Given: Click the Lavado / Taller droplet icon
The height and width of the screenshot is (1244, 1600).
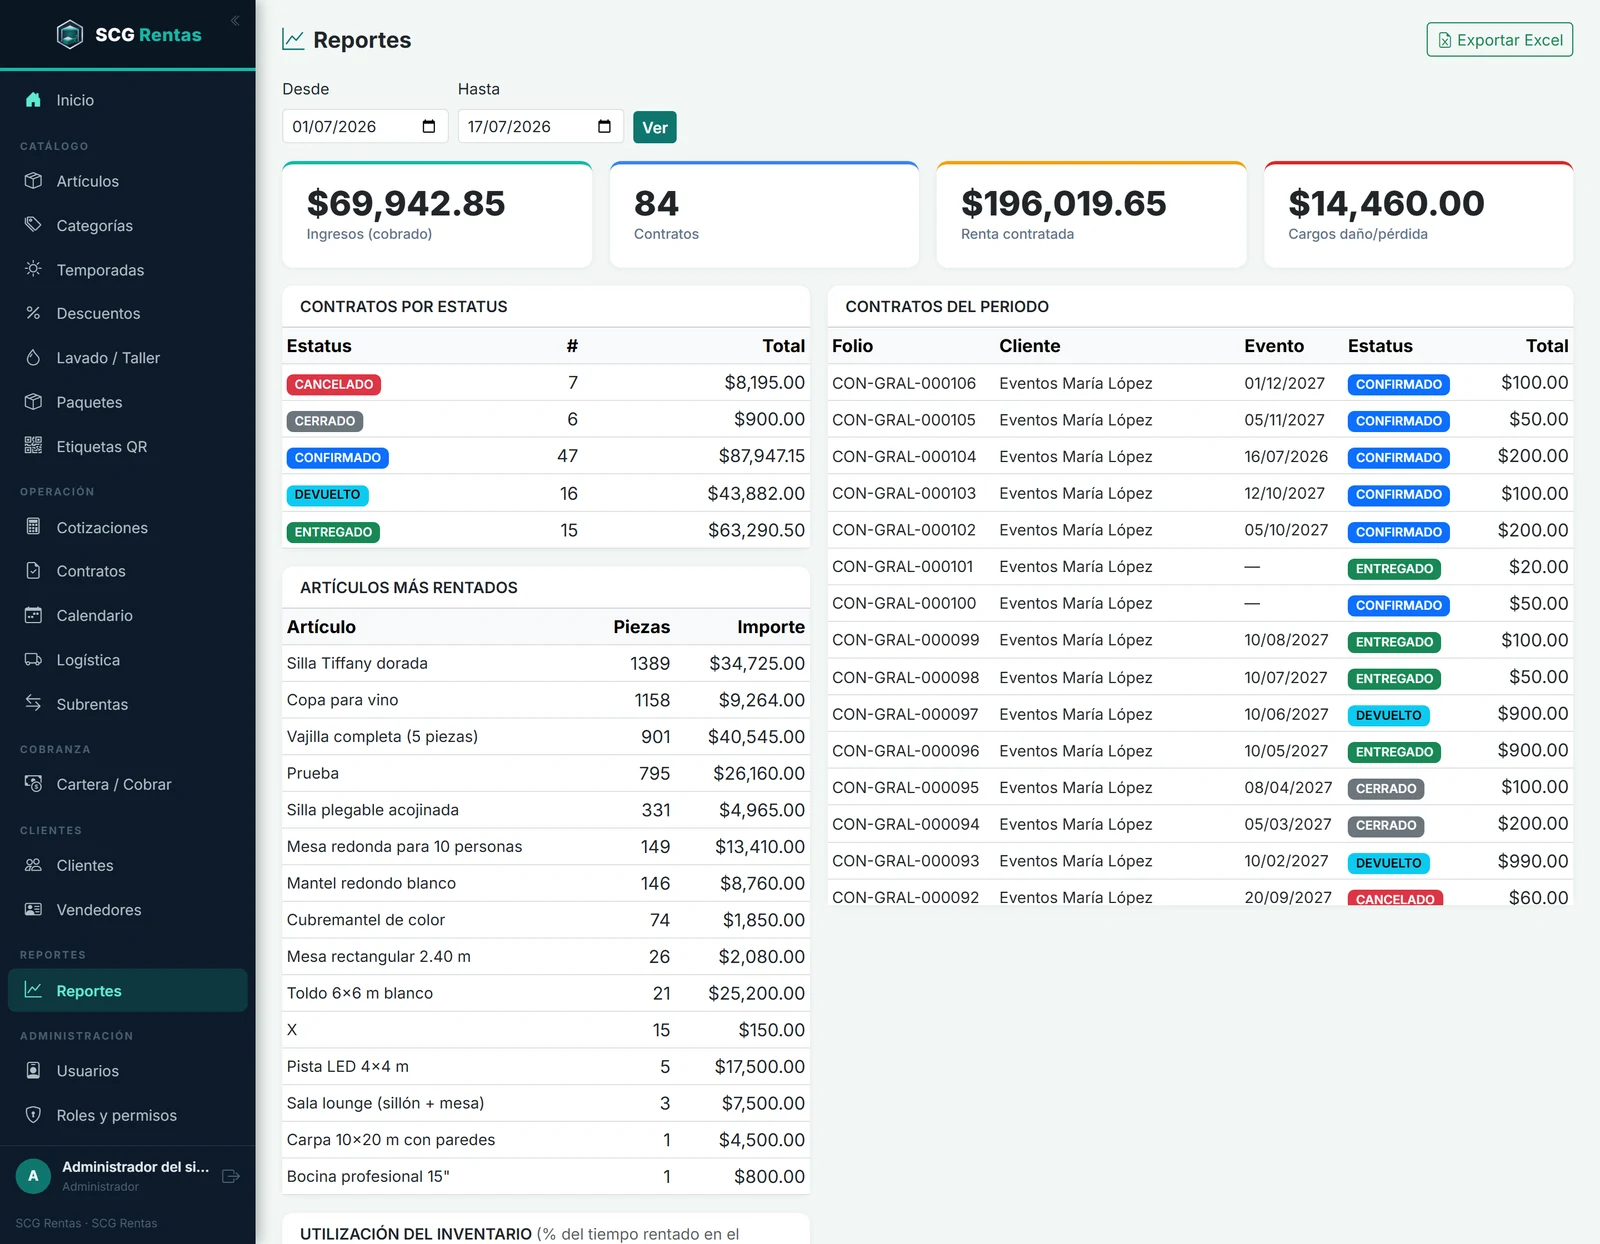Looking at the screenshot, I should click(x=33, y=357).
